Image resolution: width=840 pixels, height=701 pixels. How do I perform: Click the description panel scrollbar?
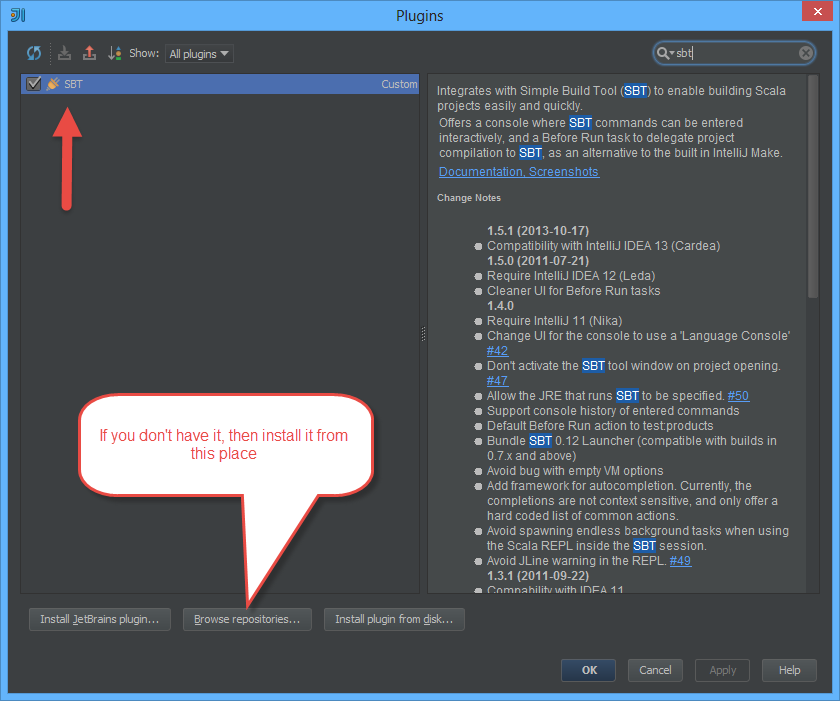[x=813, y=186]
